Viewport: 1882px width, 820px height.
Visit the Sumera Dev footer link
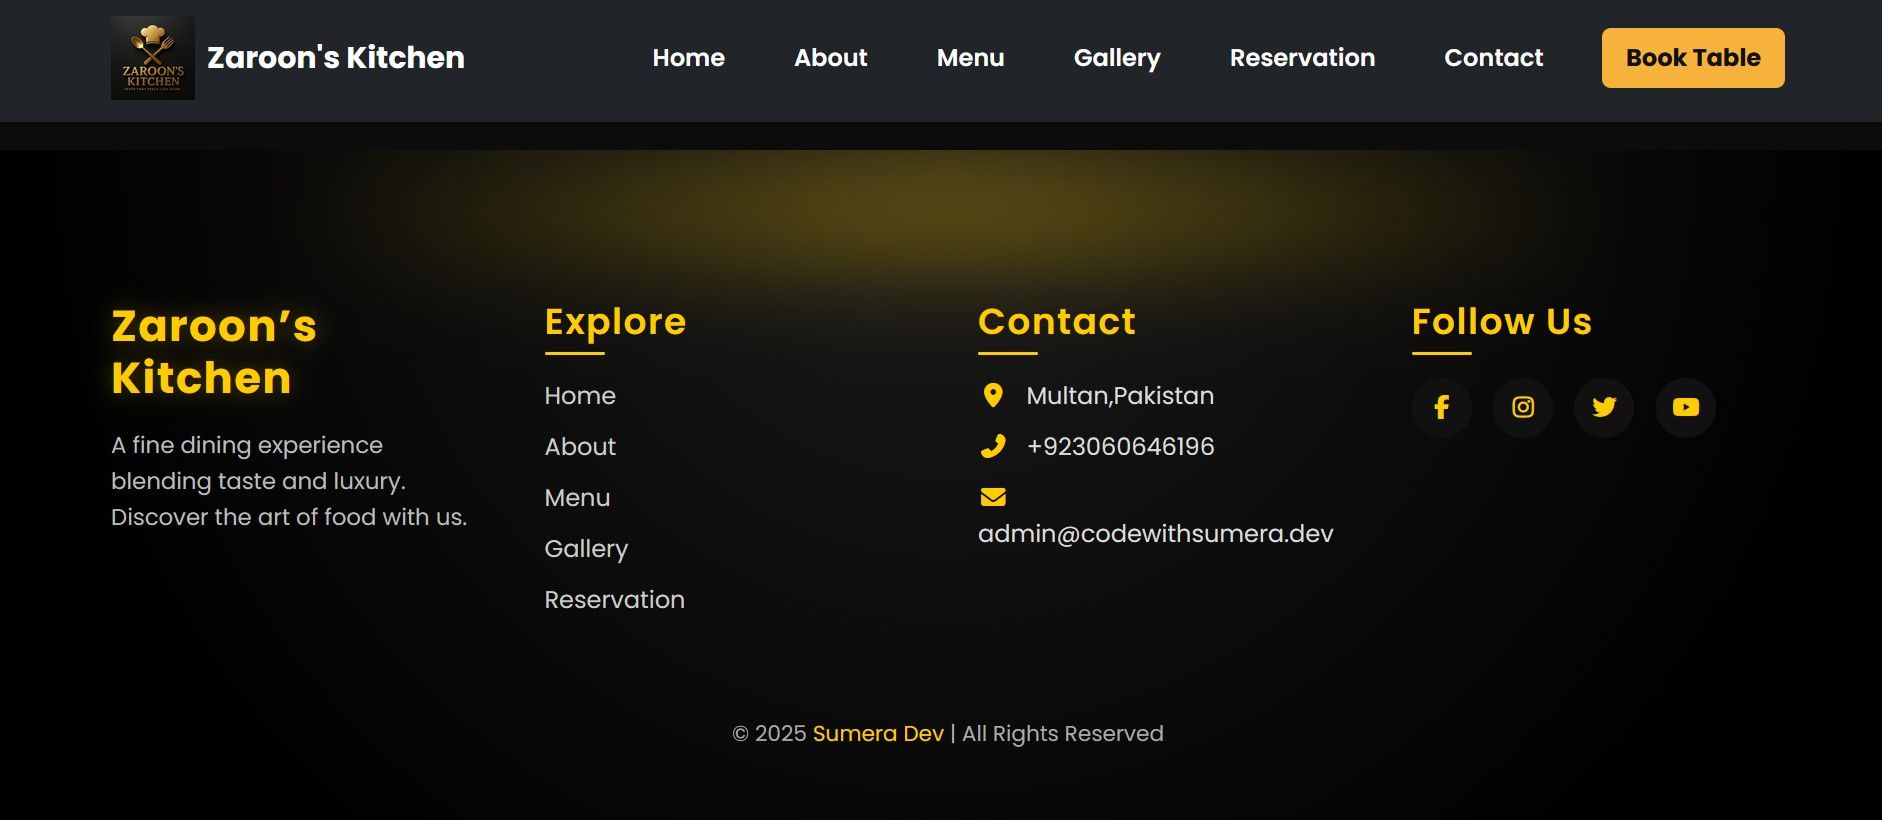878,733
